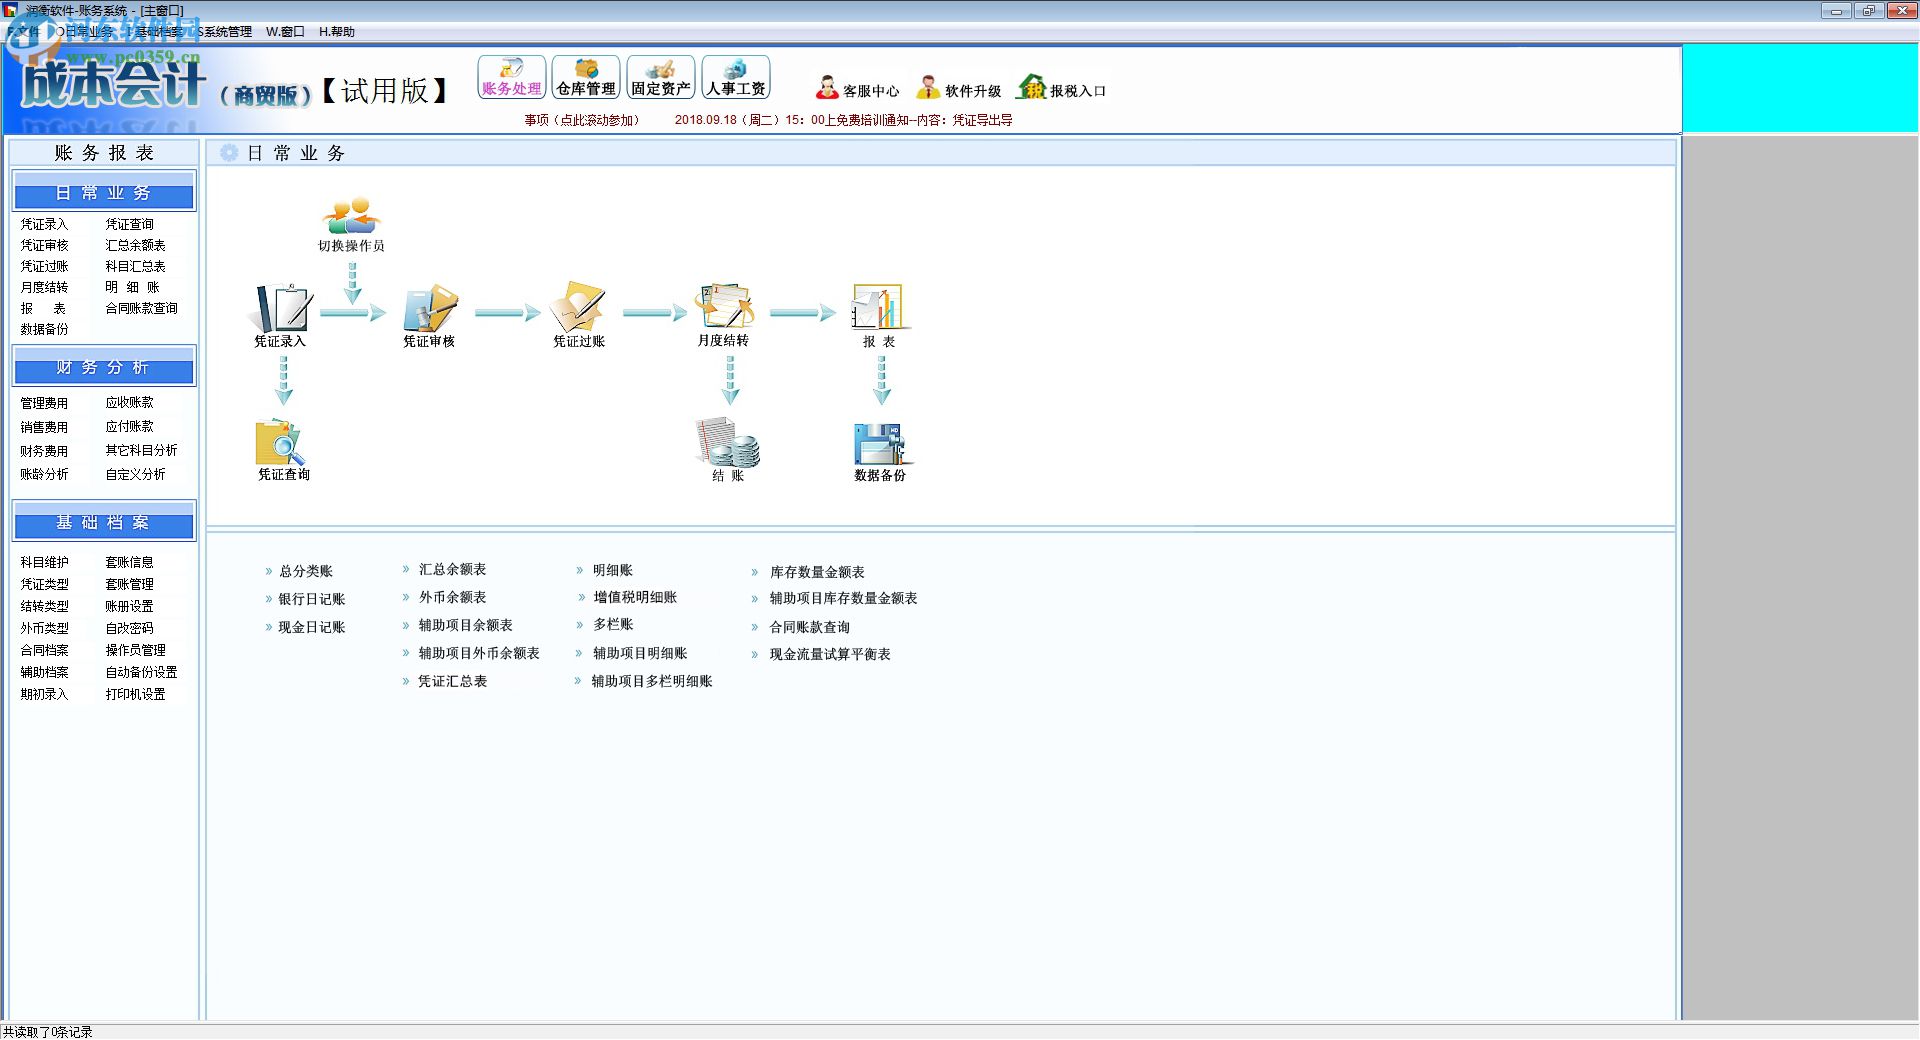Open 应付账款 in the sidebar

coord(130,426)
